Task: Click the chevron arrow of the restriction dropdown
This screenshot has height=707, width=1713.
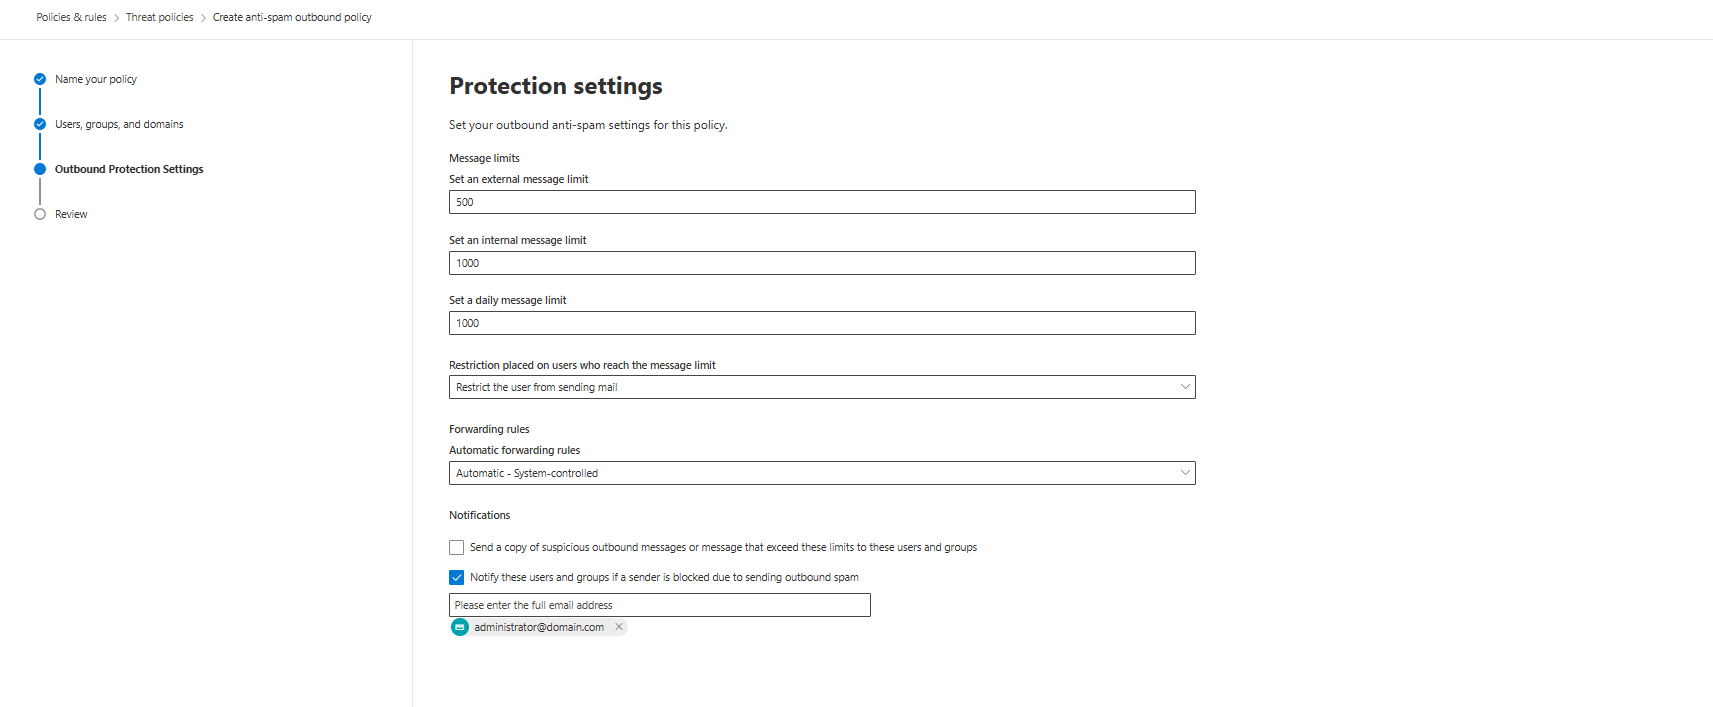Action: pos(1185,387)
